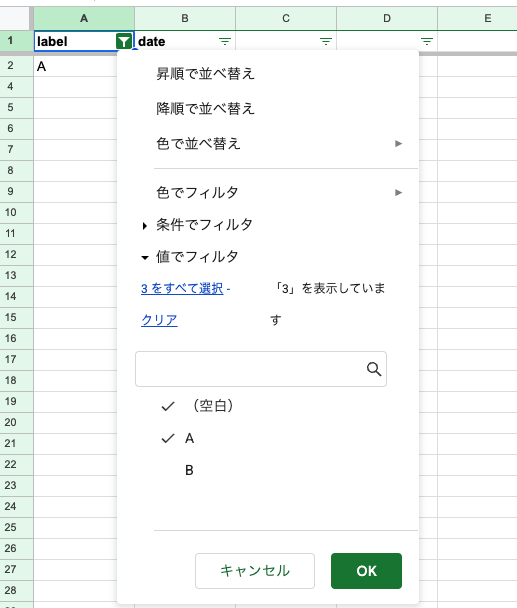Image resolution: width=517 pixels, height=608 pixels.
Task: Click the active green filter icon in column A
Action: point(124,41)
